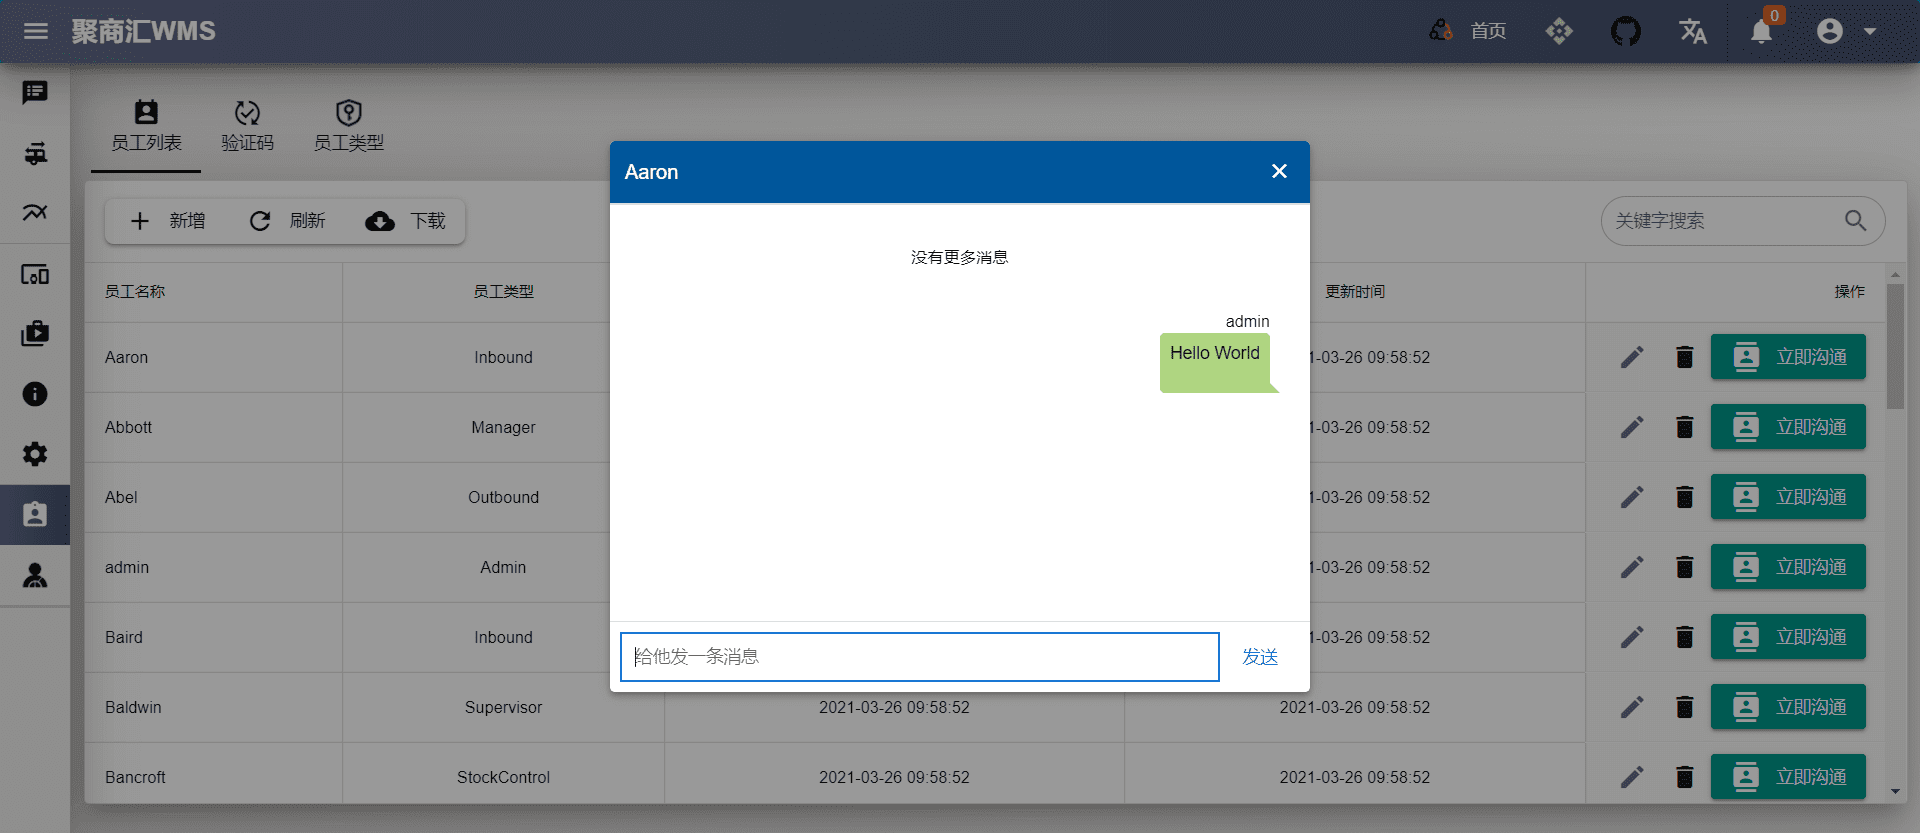
Task: Delete the Abel row with trash icon
Action: click(1685, 497)
